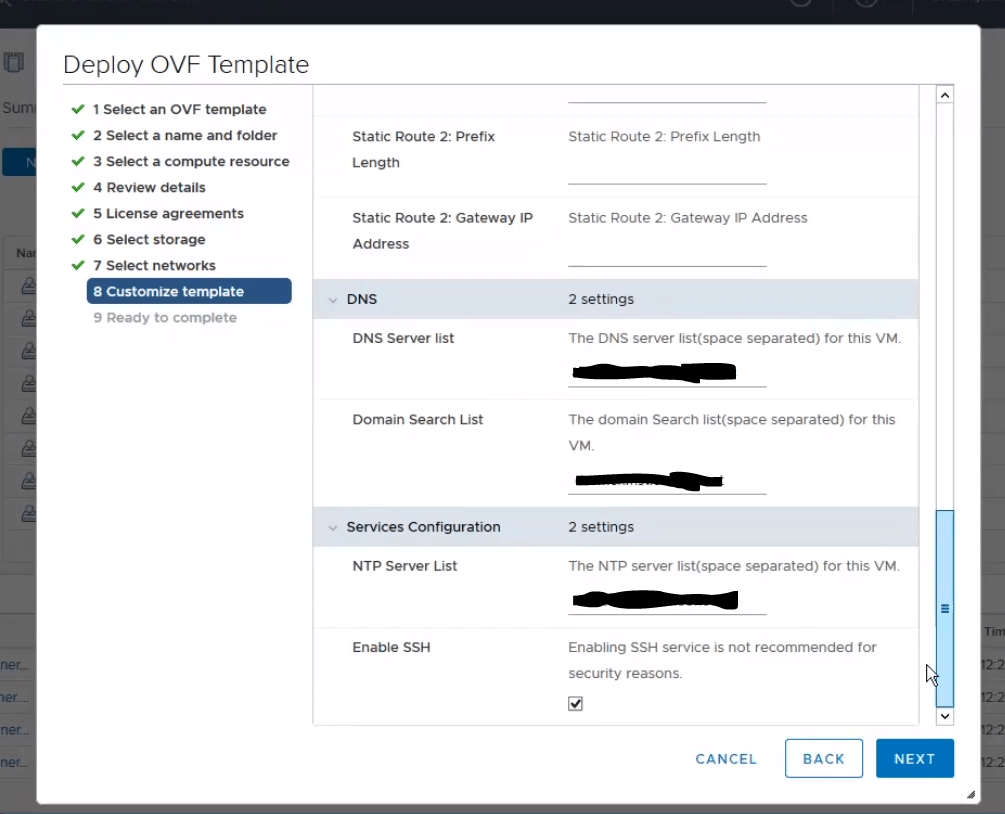Click the Next button
The height and width of the screenshot is (814, 1005).
914,759
